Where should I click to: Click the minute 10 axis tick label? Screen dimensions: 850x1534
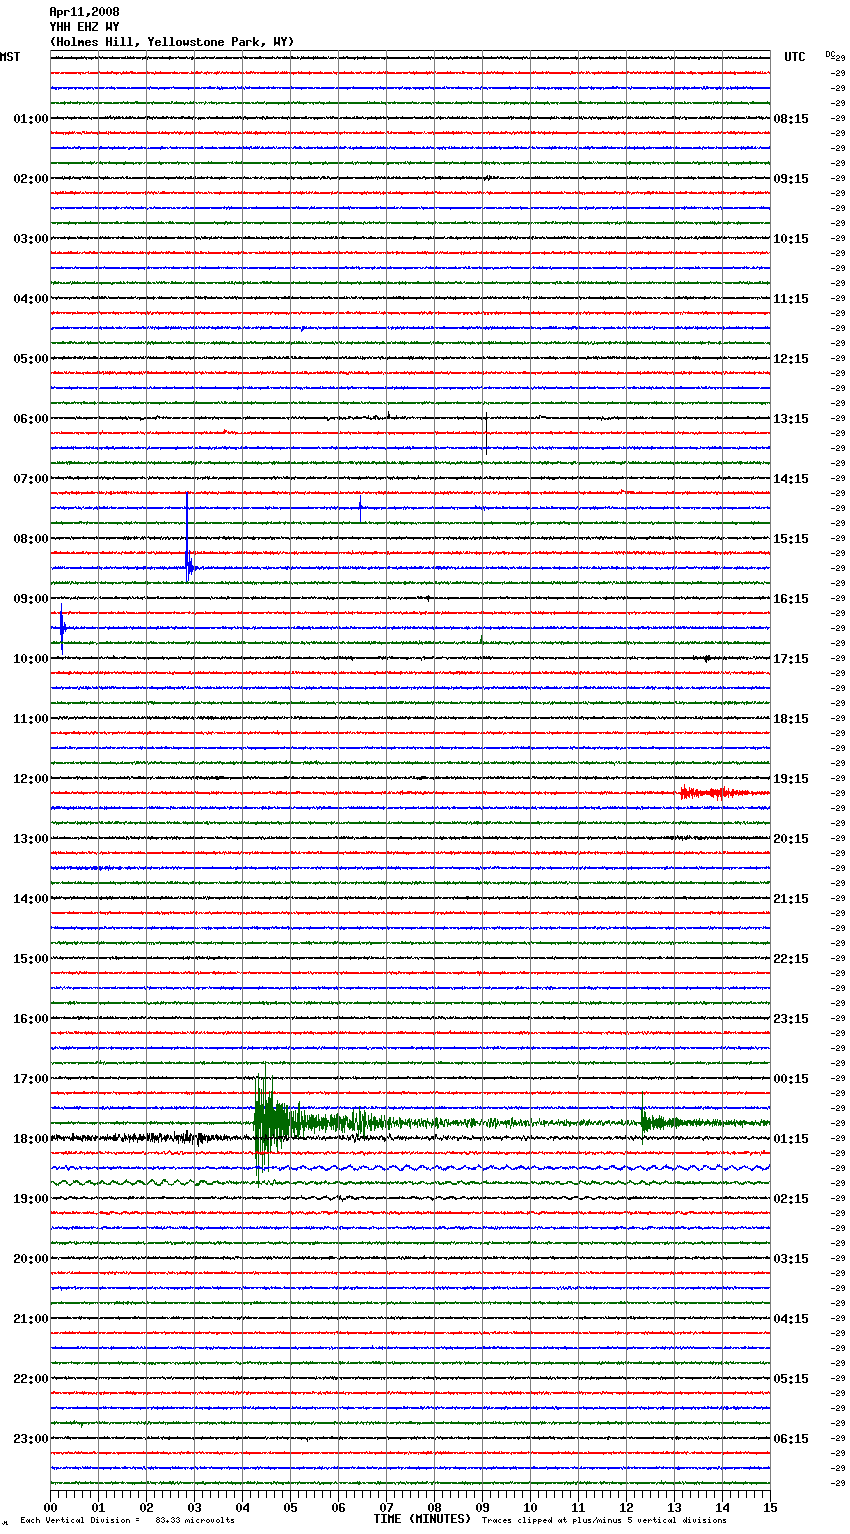tap(530, 1508)
